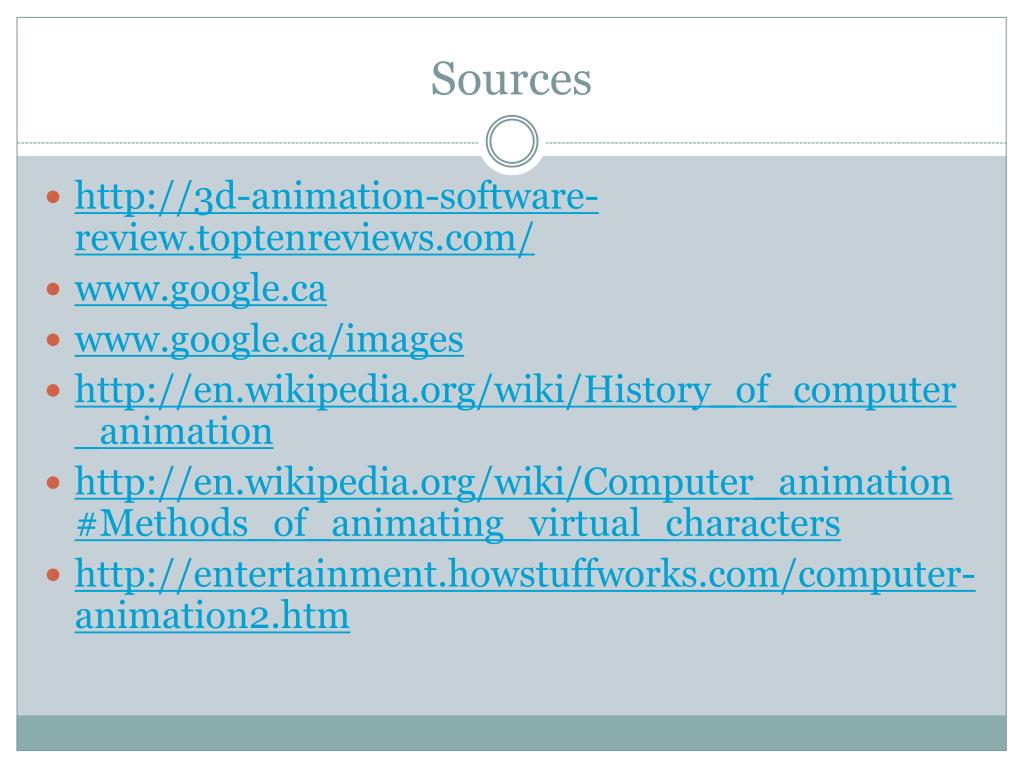
Task: Select the bullet before www.google.ca/images
Action: pyautogui.click(x=54, y=340)
